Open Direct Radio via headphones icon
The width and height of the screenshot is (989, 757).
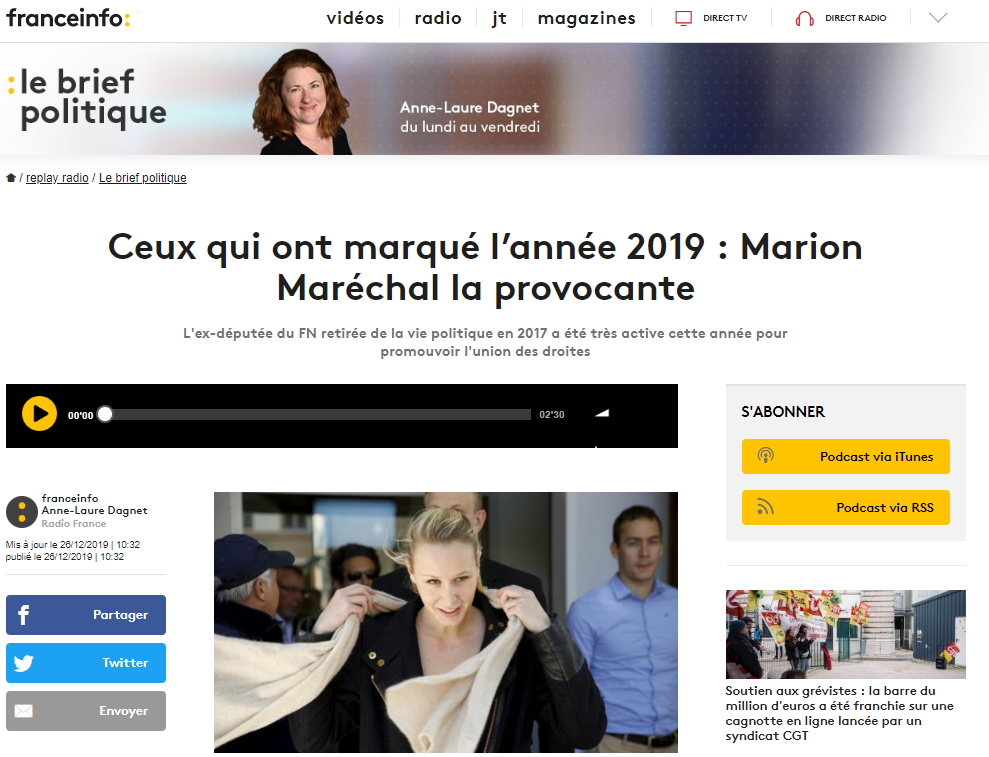(x=804, y=18)
